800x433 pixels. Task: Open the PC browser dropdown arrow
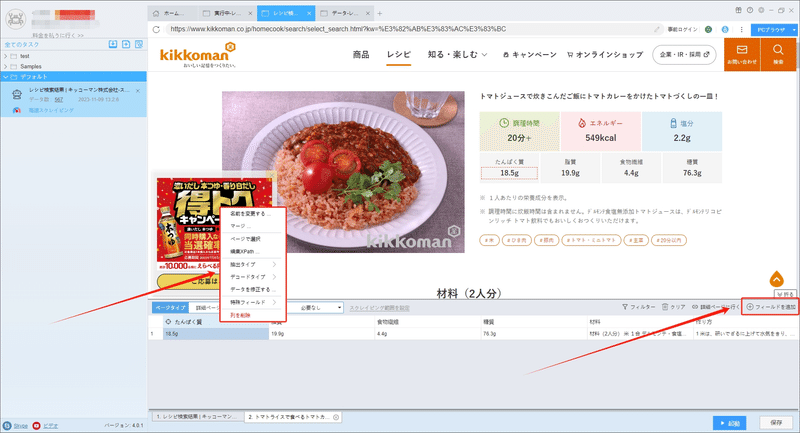pyautogui.click(x=794, y=30)
